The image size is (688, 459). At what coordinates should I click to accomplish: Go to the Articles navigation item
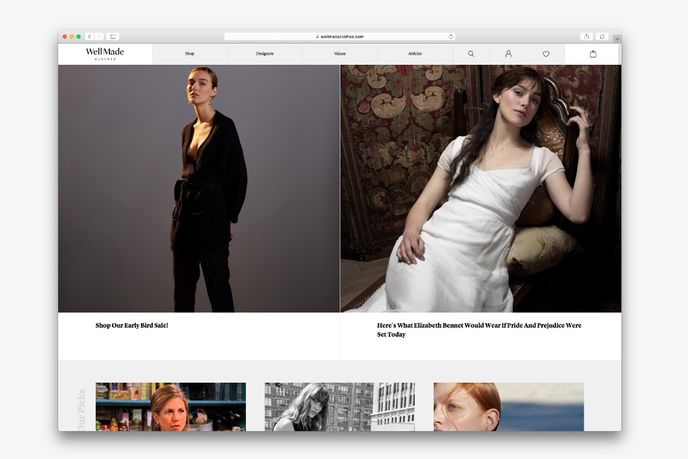tap(415, 54)
